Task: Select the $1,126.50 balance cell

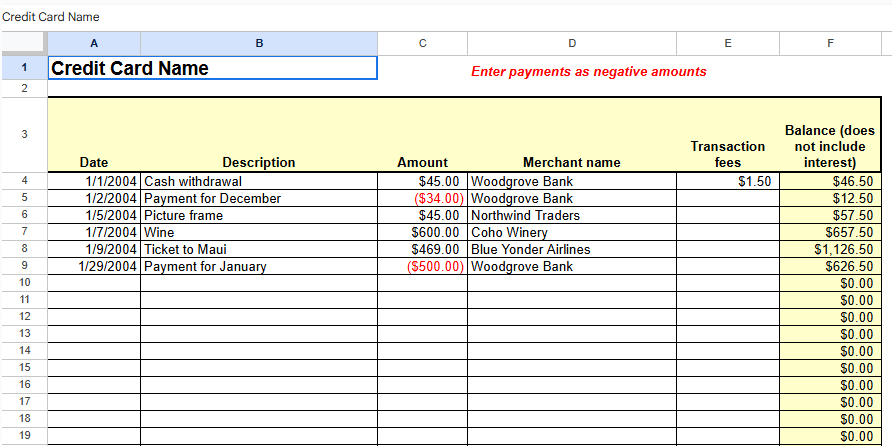Action: [829, 249]
